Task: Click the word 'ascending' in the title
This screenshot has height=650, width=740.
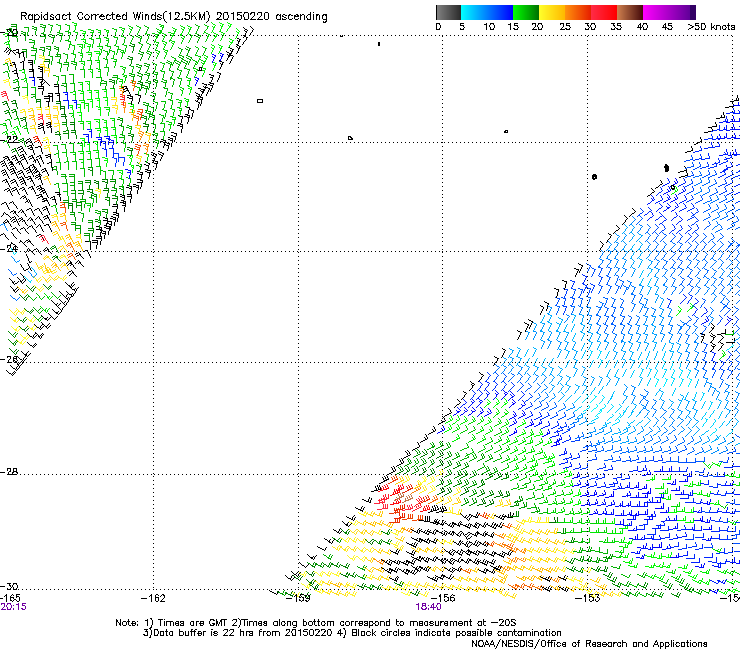Action: click(x=301, y=17)
